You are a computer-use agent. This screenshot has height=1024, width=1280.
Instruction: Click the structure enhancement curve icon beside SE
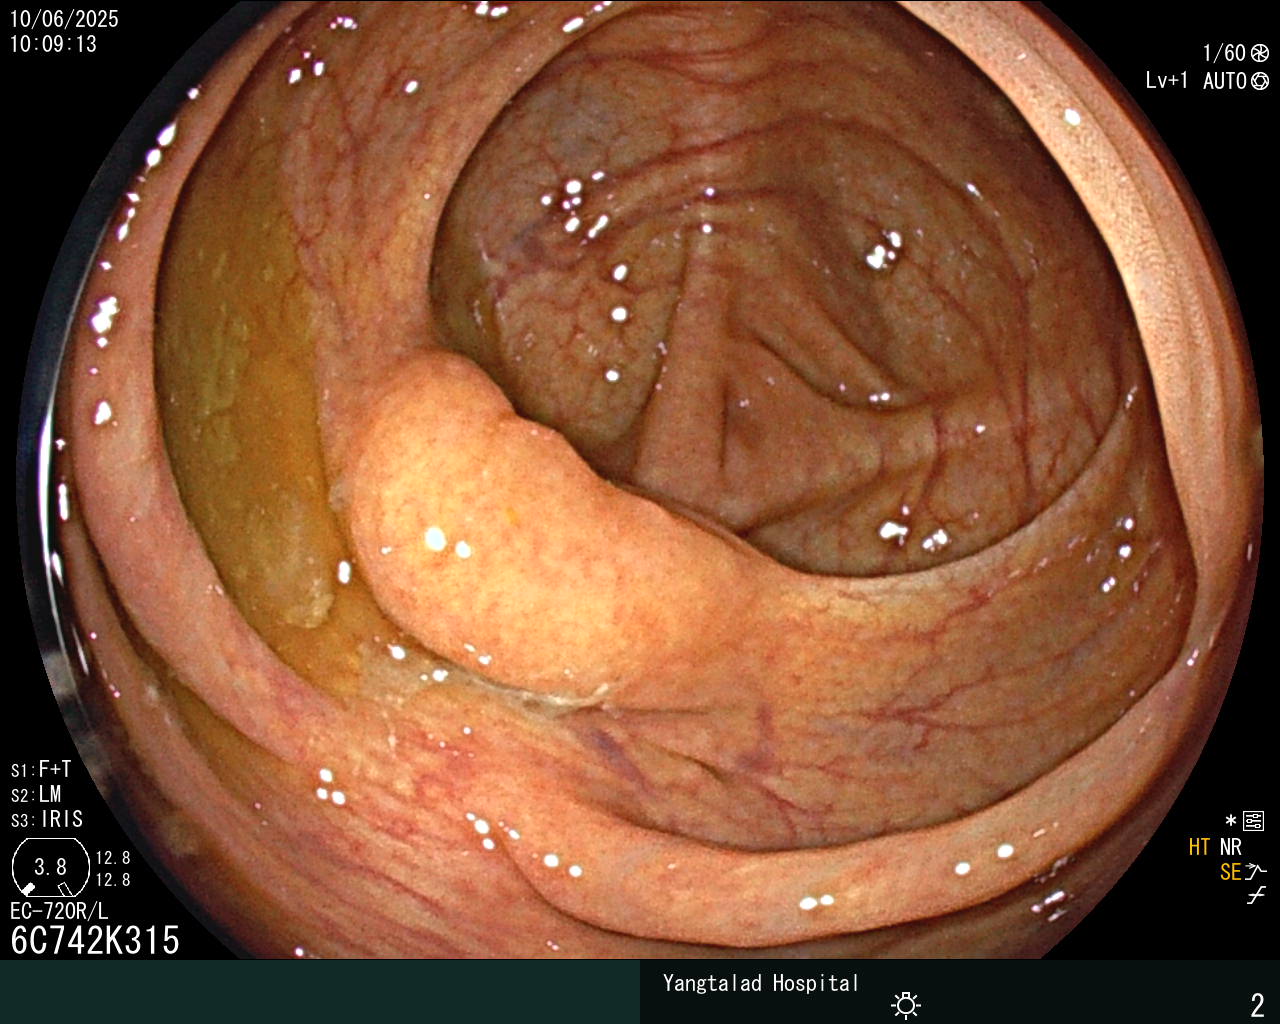[1257, 872]
